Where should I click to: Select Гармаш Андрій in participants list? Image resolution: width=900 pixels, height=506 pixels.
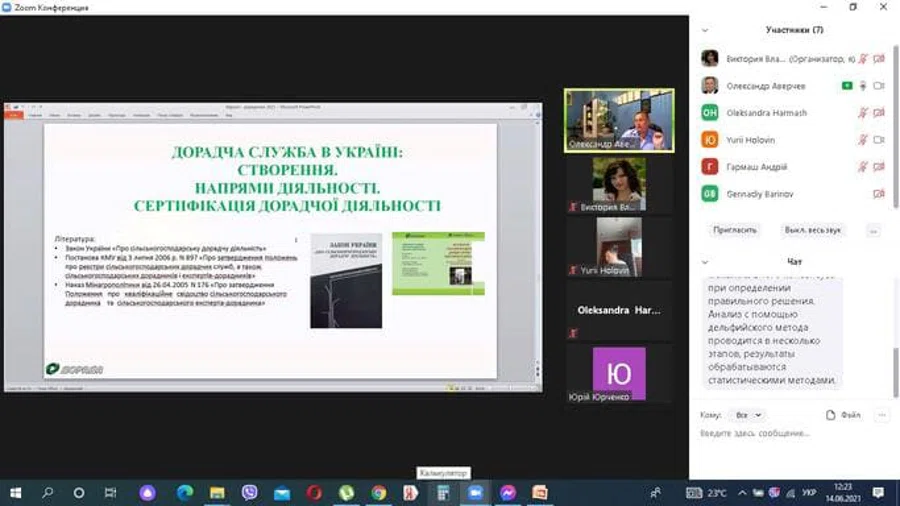click(759, 167)
